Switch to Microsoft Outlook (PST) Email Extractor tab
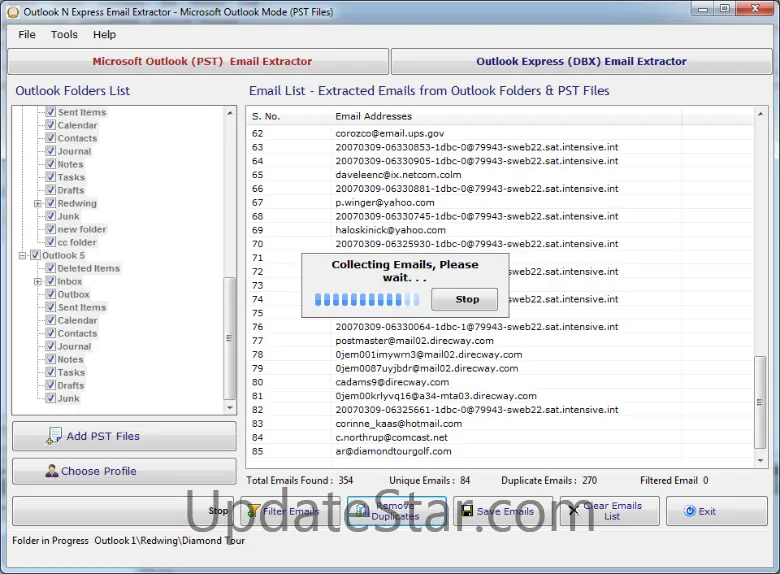780x574 pixels. (198, 61)
